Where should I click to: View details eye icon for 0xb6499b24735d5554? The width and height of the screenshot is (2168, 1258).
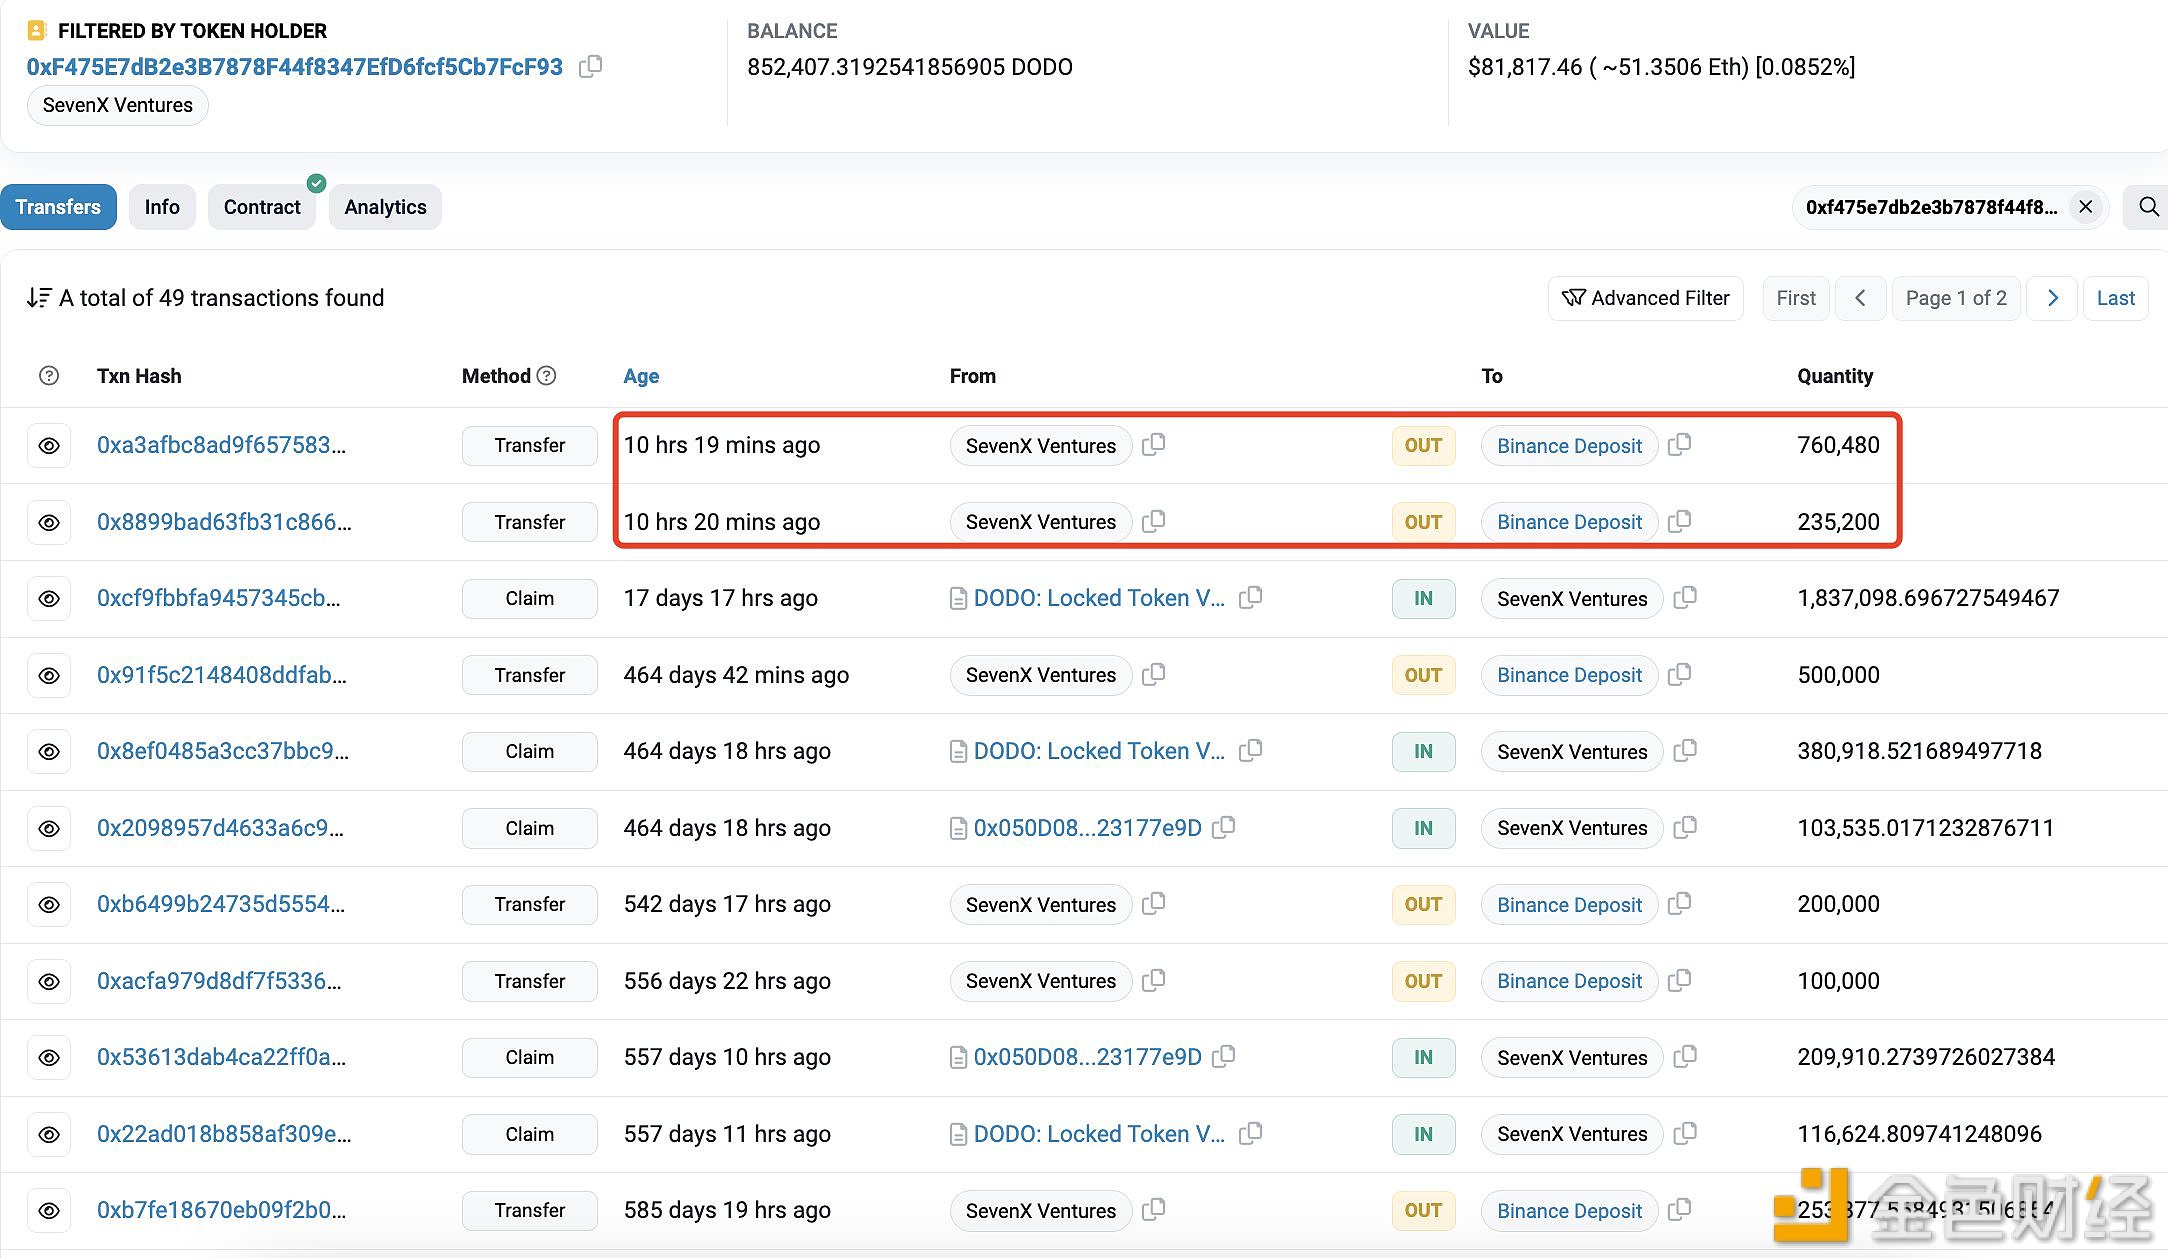[x=49, y=905]
